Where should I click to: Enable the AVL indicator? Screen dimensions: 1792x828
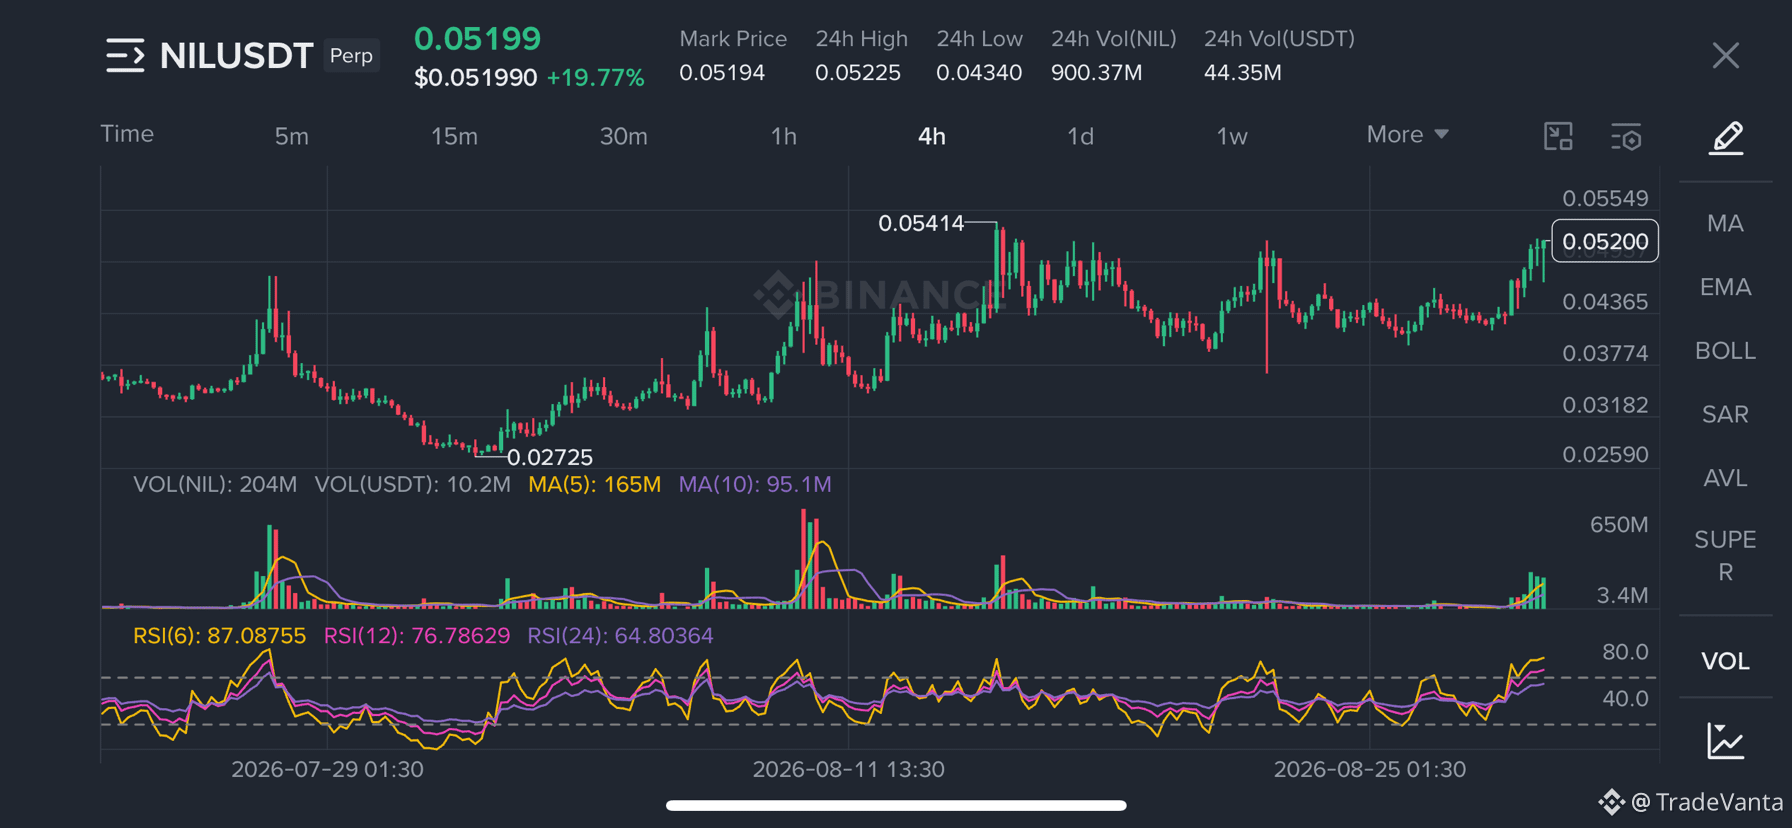1725,478
